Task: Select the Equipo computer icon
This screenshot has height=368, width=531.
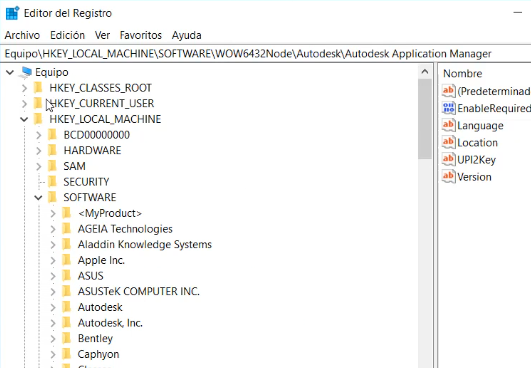Action: pyautogui.click(x=26, y=72)
